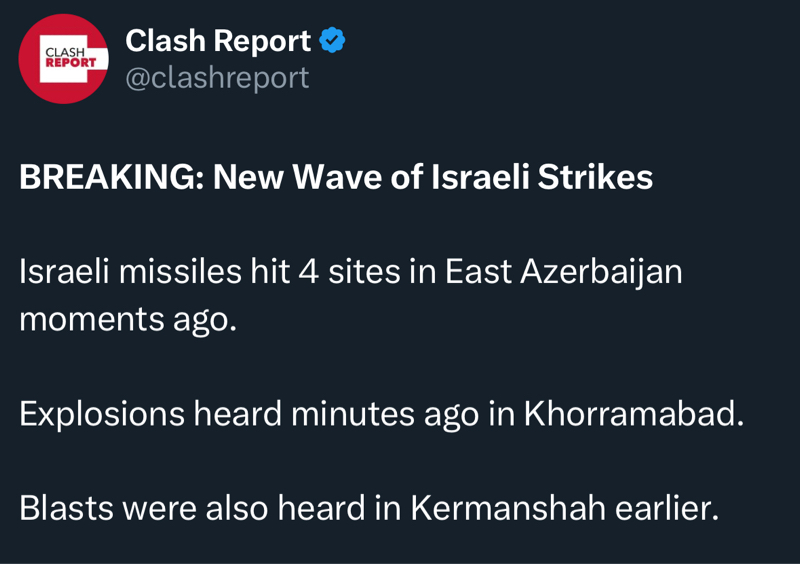800x564 pixels.
Task: Open the Clash Report profile avatar
Action: coord(63,59)
